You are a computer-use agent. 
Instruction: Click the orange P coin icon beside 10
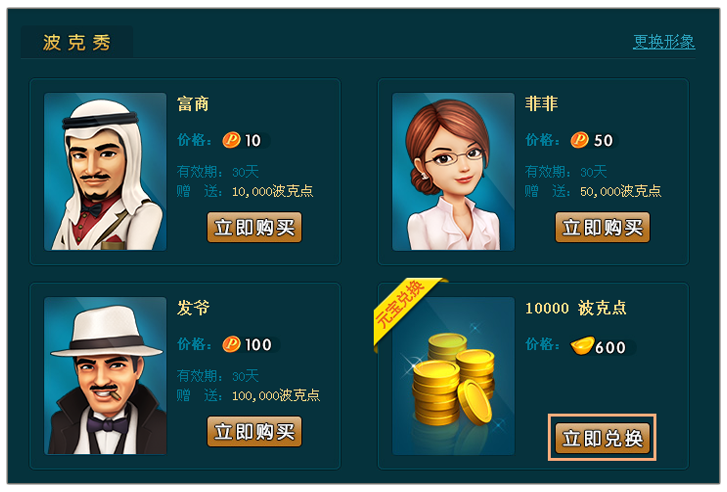pos(231,140)
